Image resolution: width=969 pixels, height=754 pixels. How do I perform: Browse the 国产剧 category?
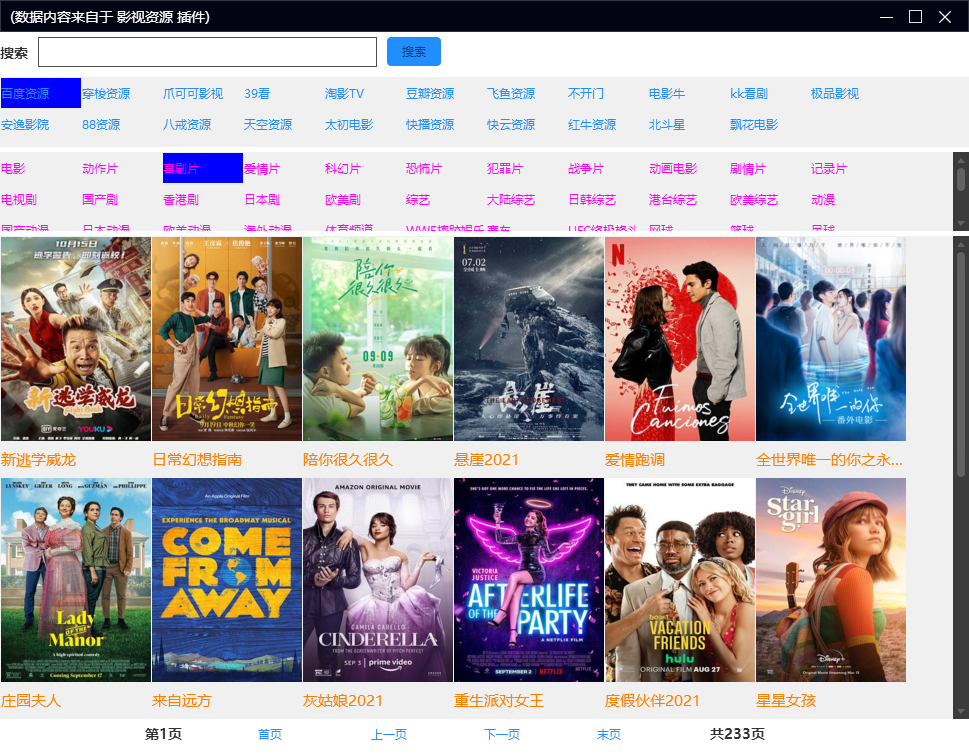(100, 199)
